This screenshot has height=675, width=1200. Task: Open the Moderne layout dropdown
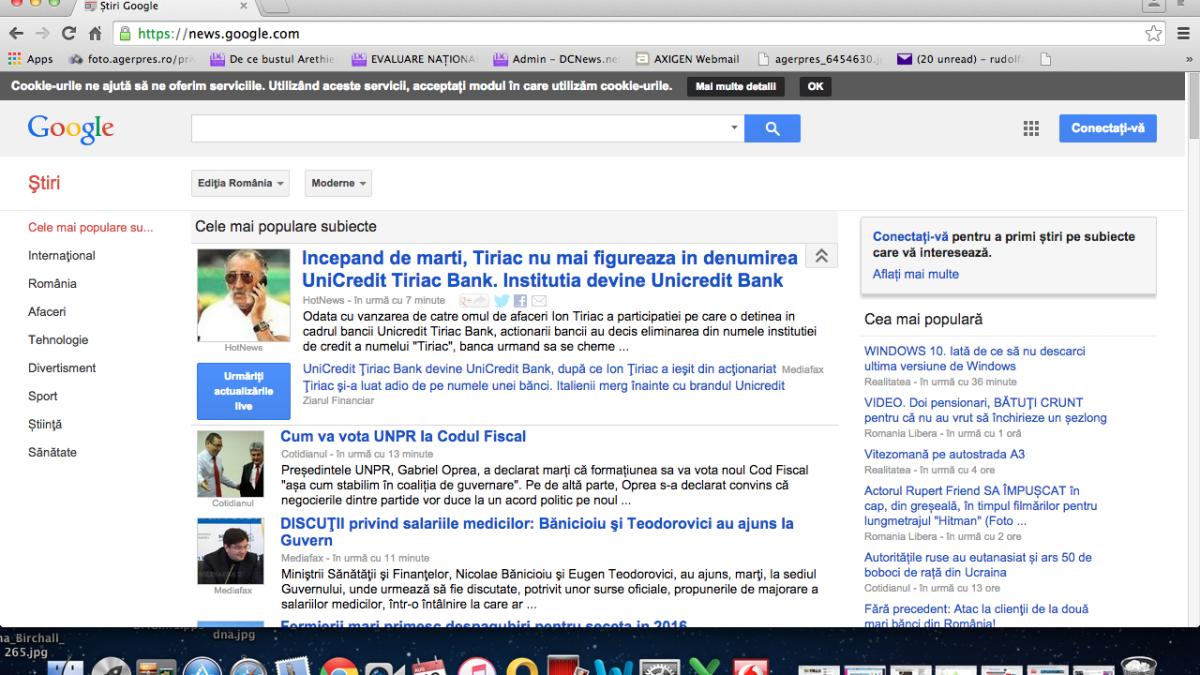(338, 183)
